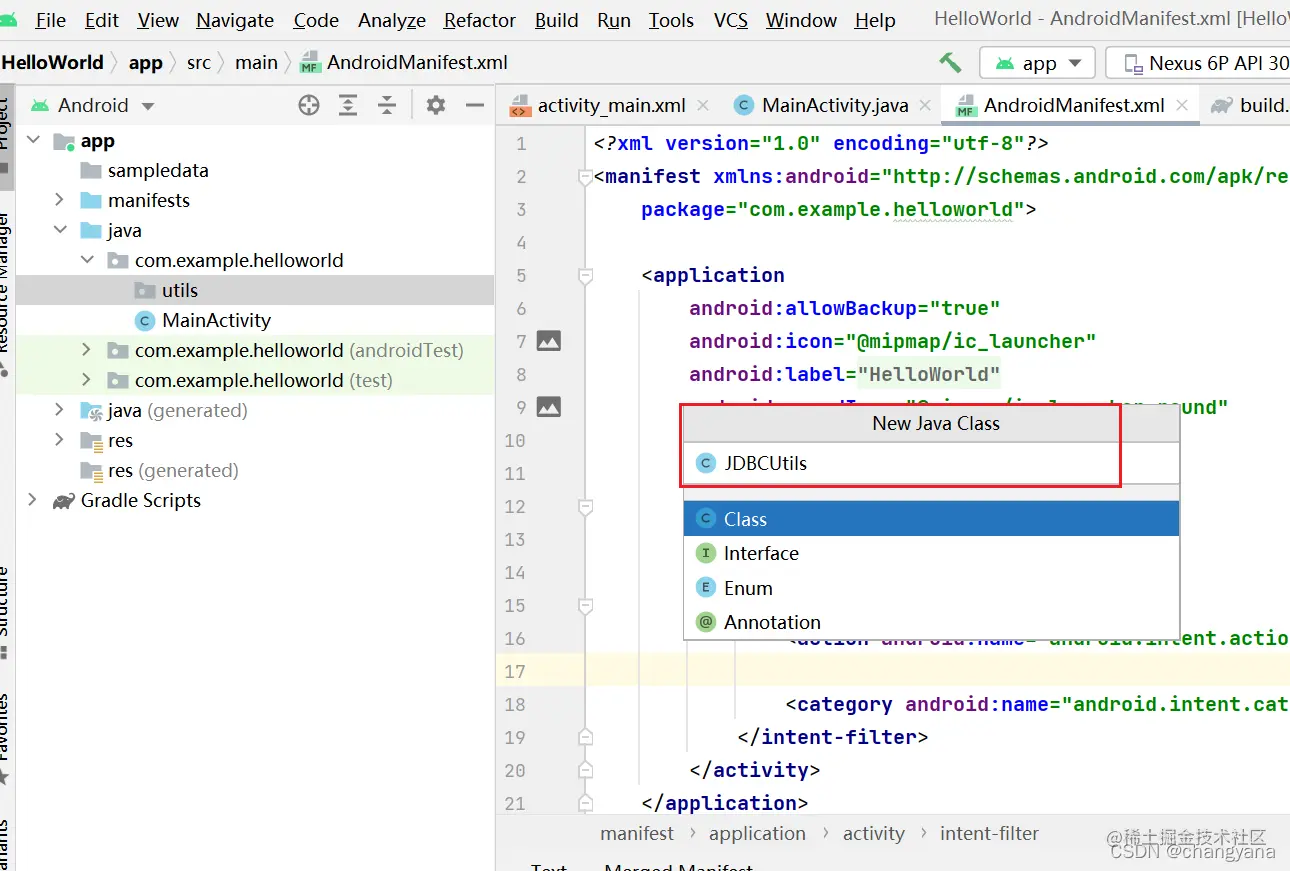Expand com.example.helloworld (test) package
The image size is (1290, 871).
(x=87, y=380)
